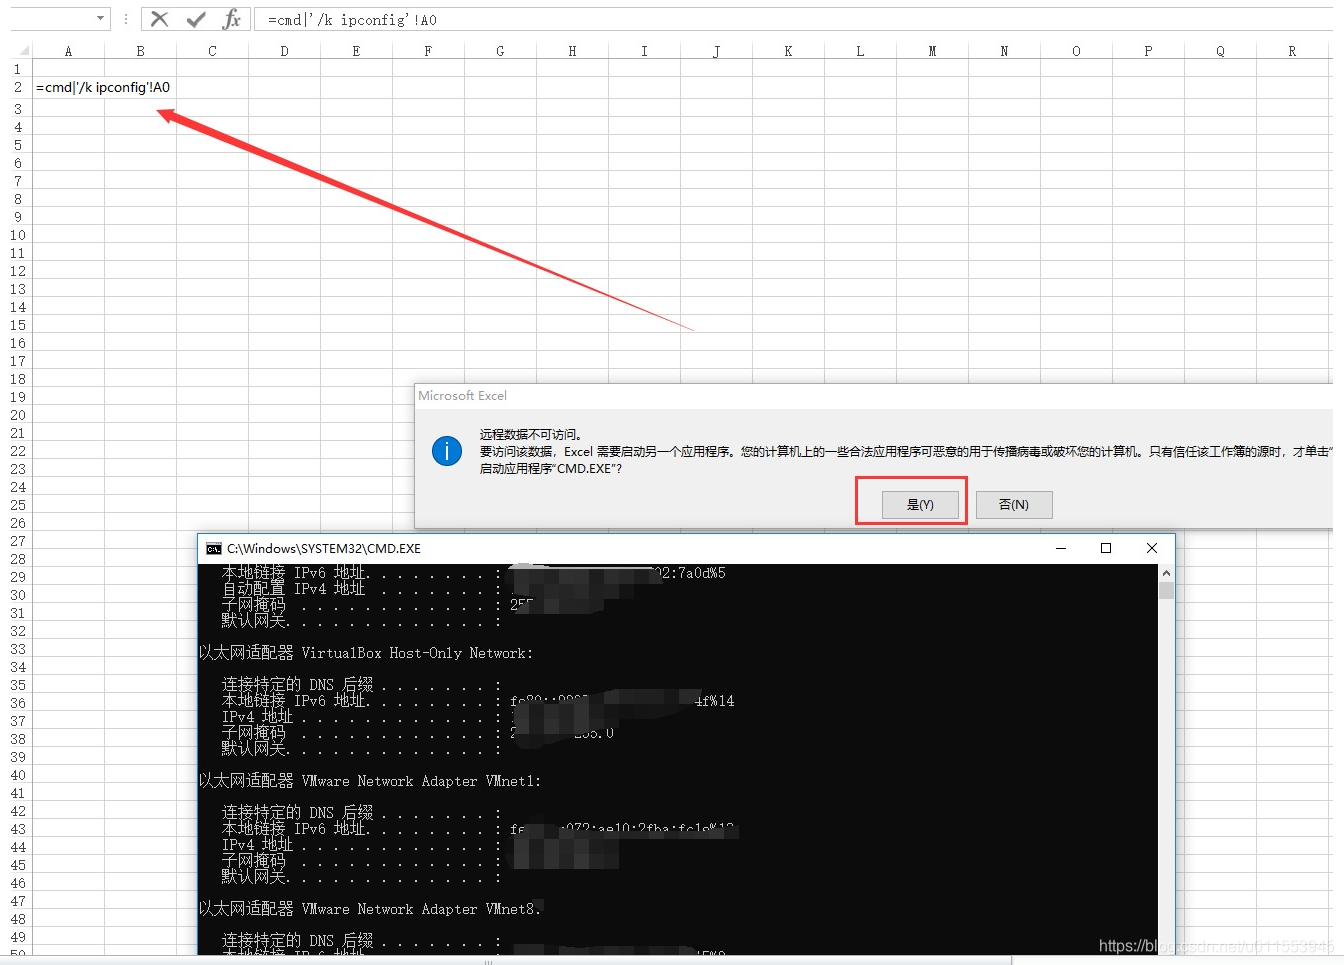Select column J header
Viewport: 1344px width, 965px height.
716,51
